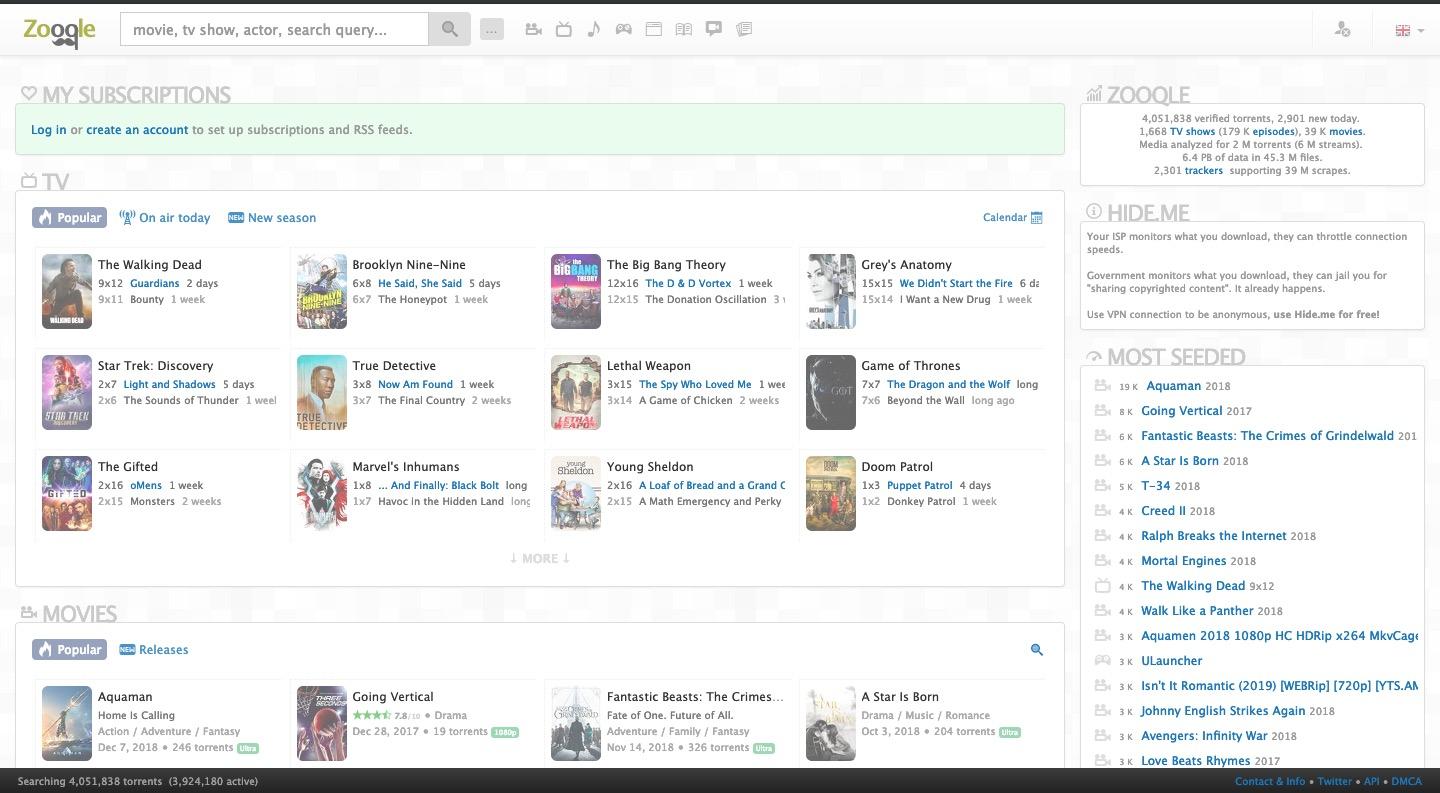Open the Movies category camera icon

tap(534, 29)
